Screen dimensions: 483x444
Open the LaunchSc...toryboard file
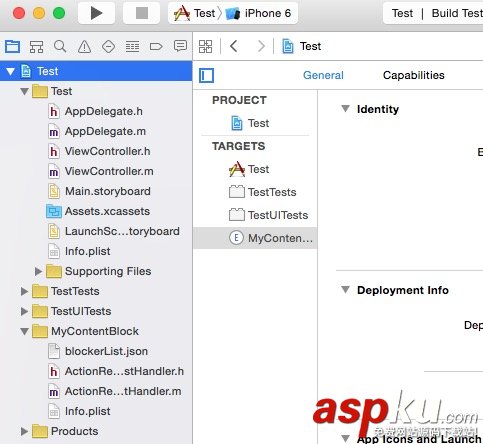(114, 231)
